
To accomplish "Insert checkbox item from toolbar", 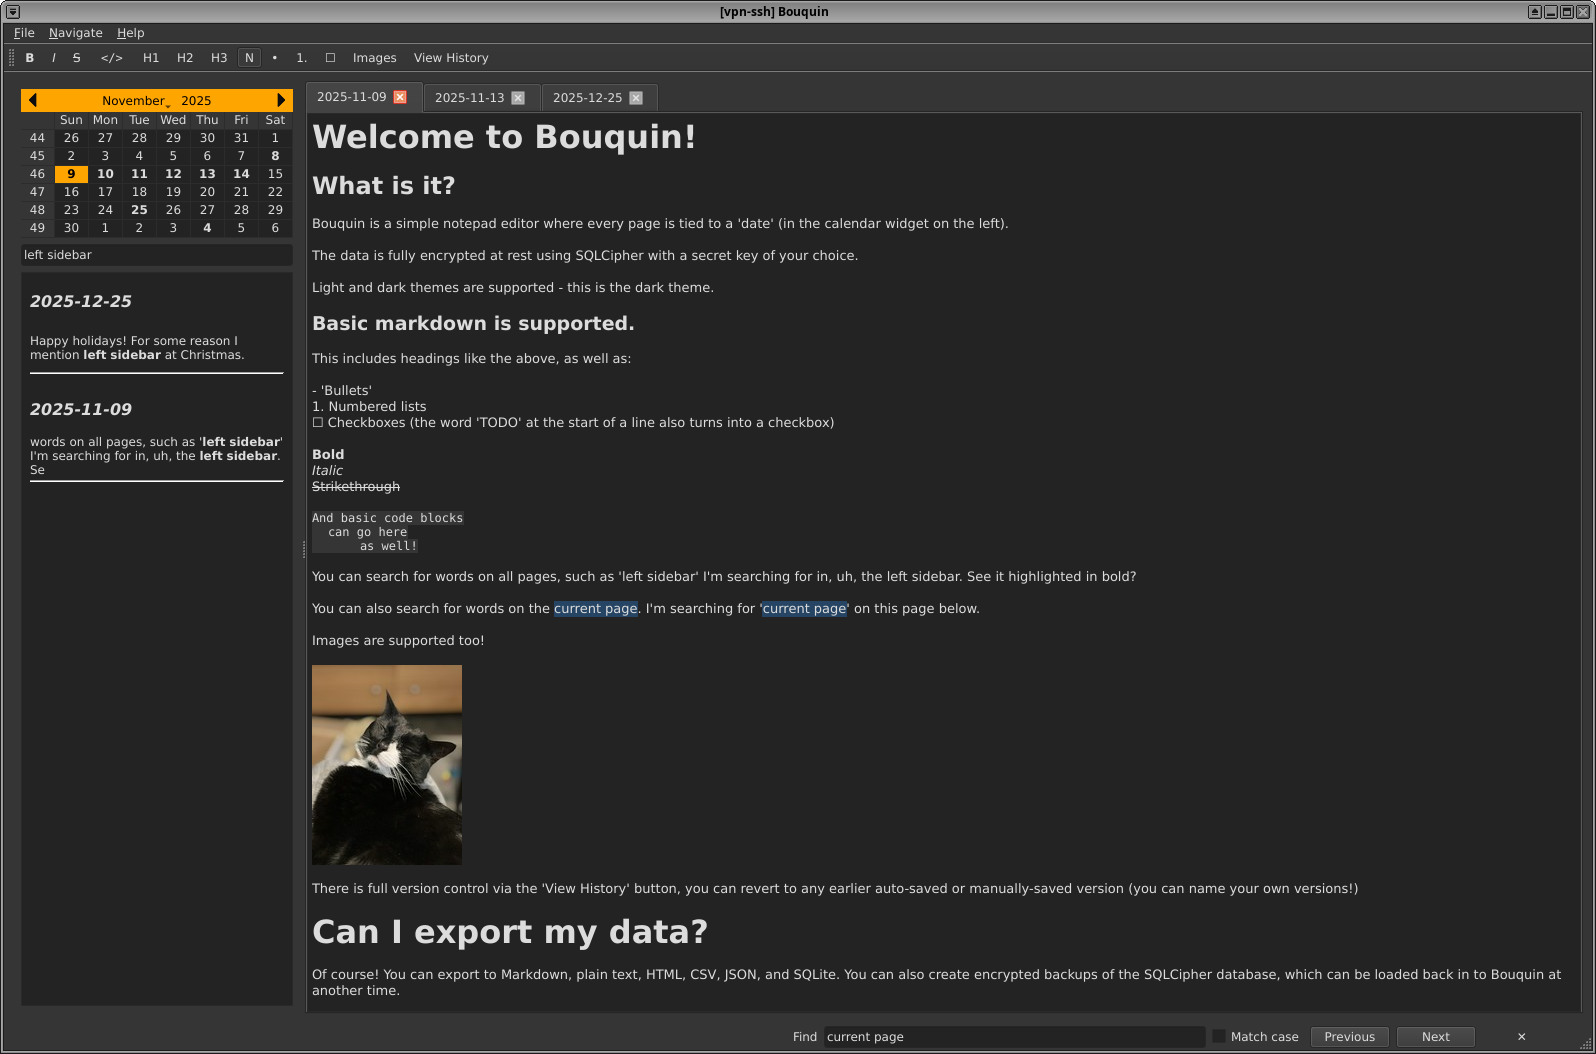I will (x=330, y=58).
